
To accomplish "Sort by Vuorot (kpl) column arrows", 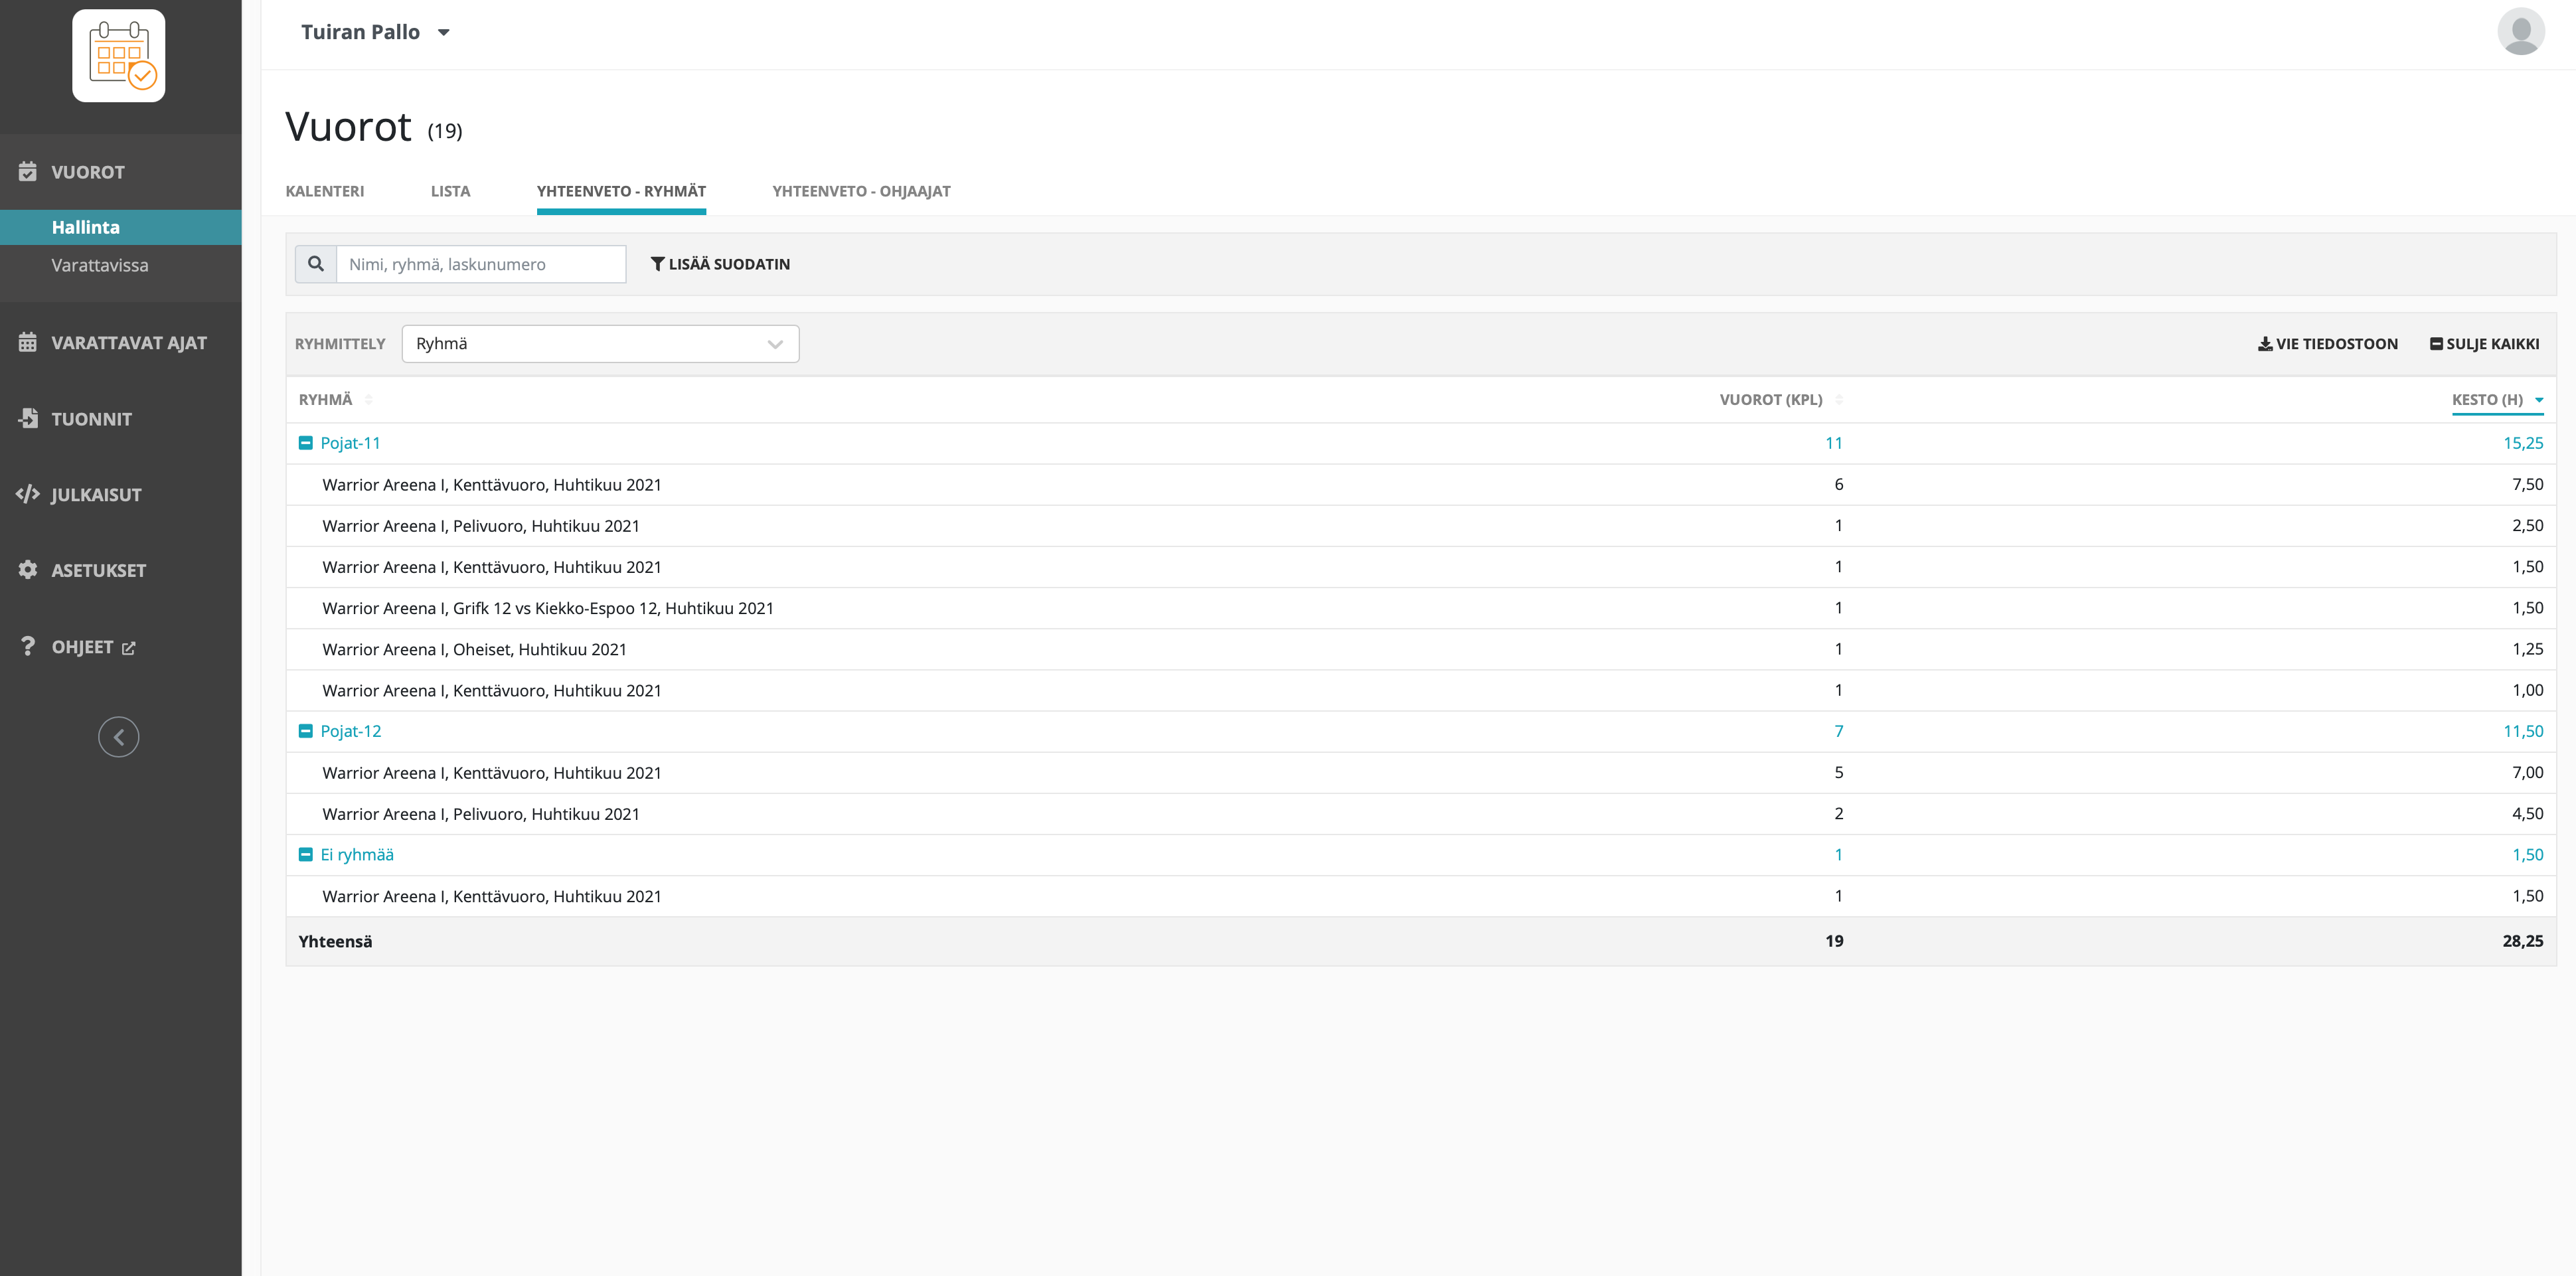I will (x=1839, y=400).
